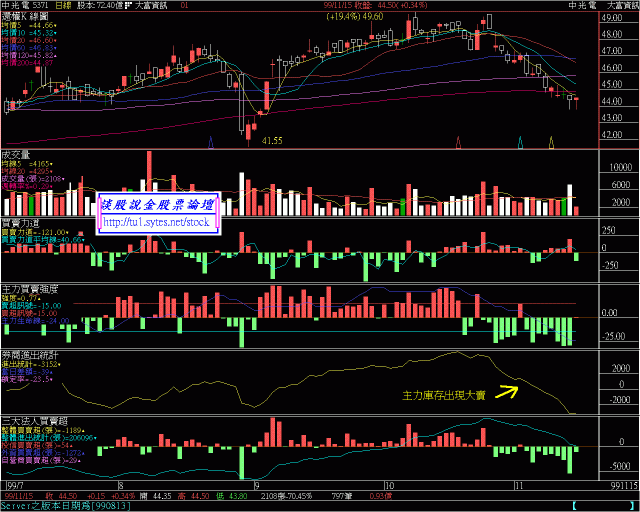Click the 991115 end date label
640x512 pixels.
point(624,486)
